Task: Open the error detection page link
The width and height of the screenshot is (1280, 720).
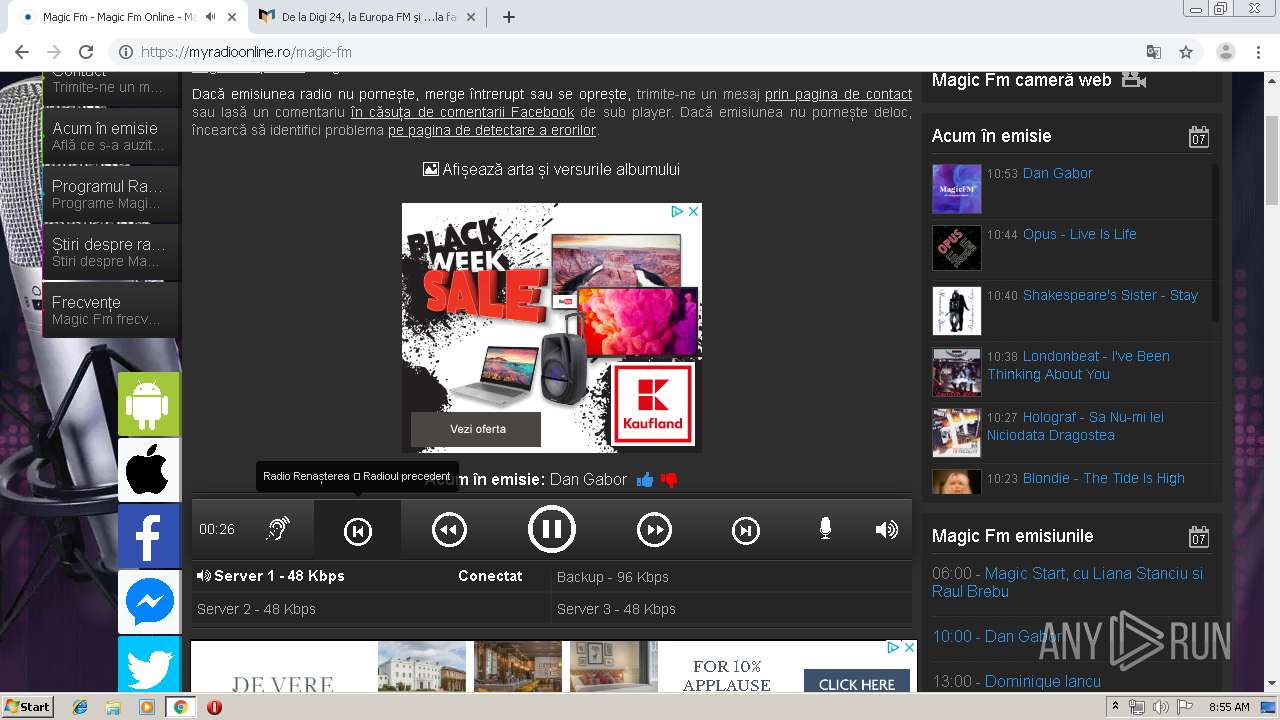Action: (492, 130)
